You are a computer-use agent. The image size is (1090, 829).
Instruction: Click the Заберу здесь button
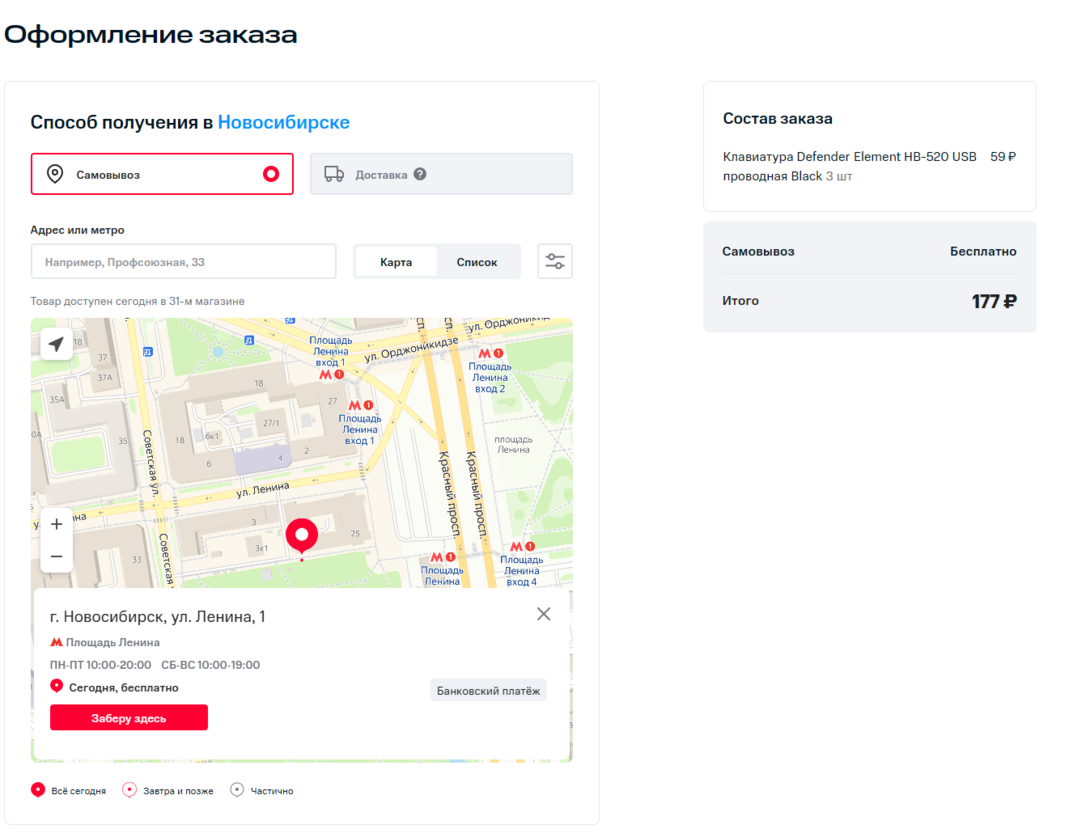pyautogui.click(x=129, y=718)
